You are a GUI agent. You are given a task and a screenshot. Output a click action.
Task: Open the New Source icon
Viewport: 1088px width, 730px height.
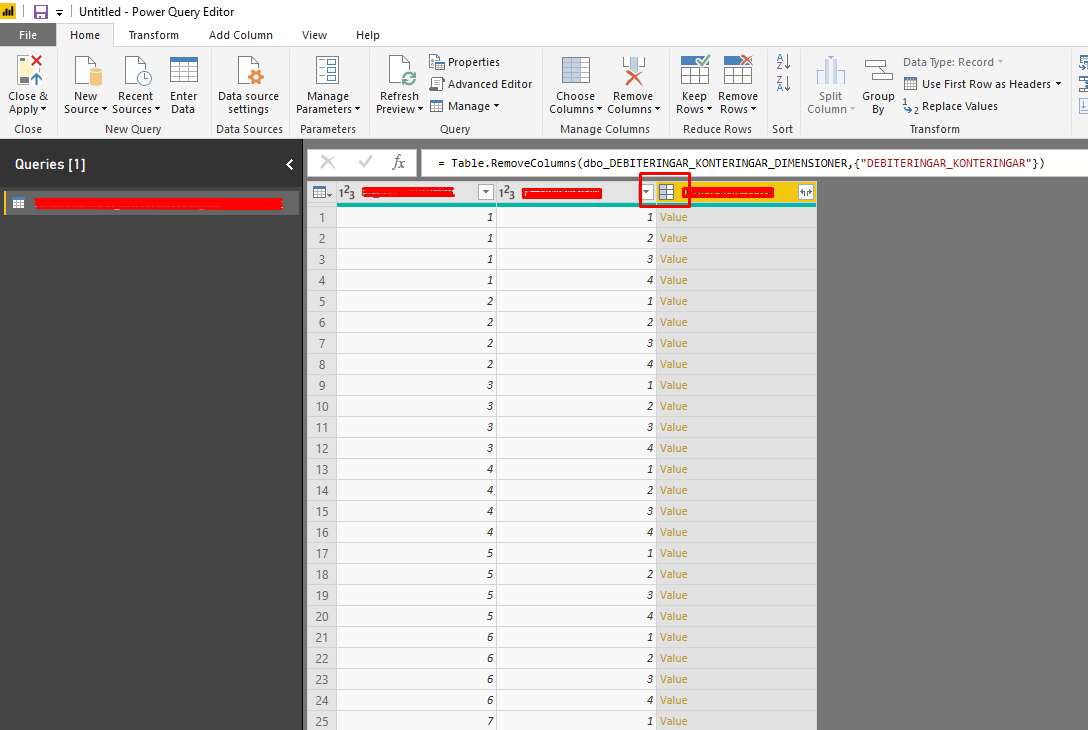click(x=87, y=70)
